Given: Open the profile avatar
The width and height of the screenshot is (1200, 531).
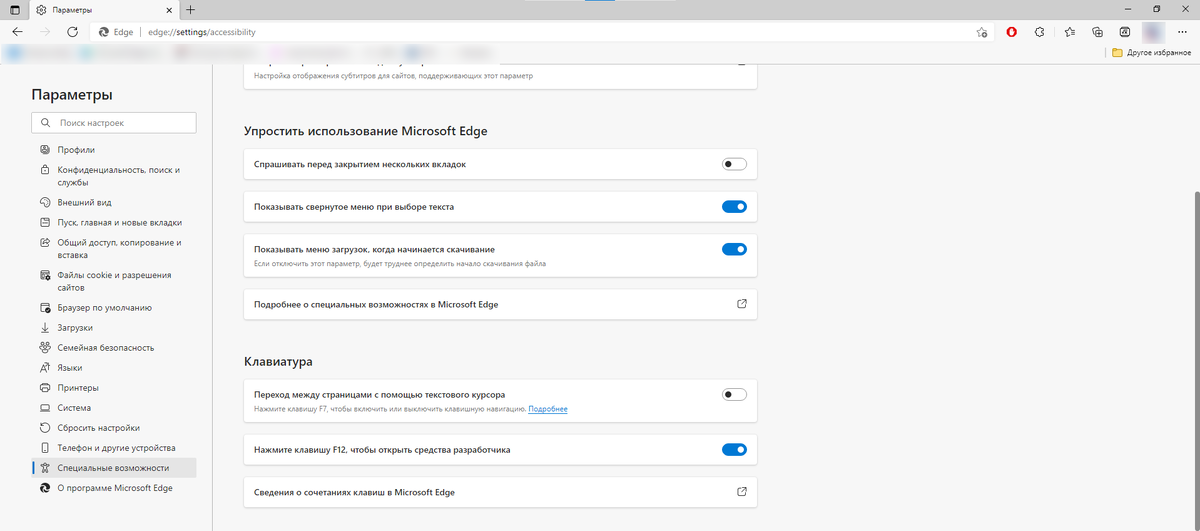Looking at the screenshot, I should 1153,32.
